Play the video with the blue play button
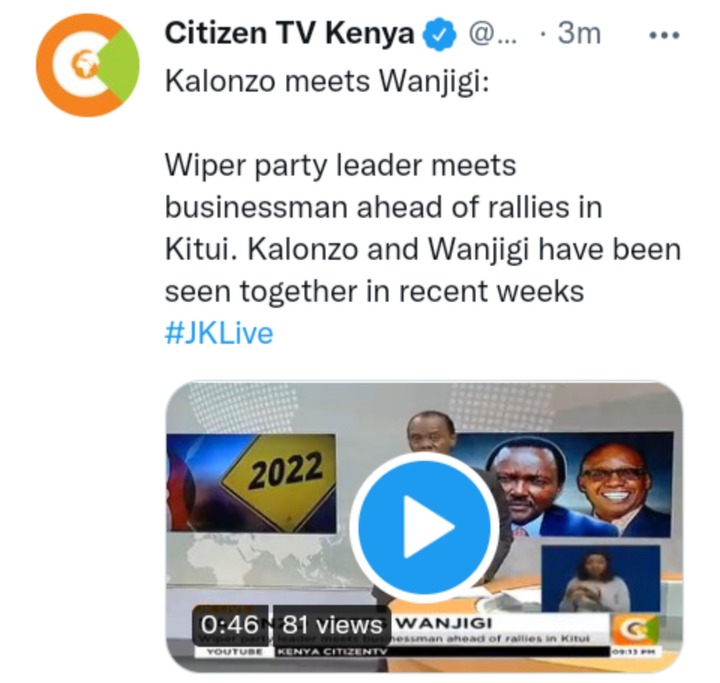This screenshot has height=683, width=720. pos(424,526)
